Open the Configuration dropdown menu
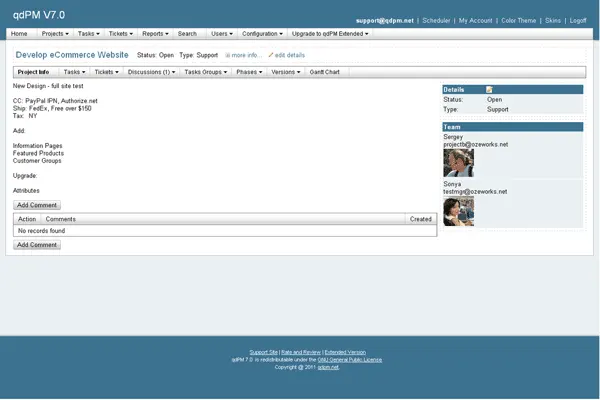 coord(262,33)
